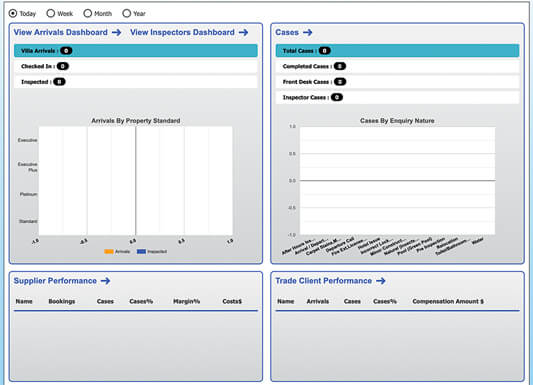533x385 pixels.
Task: Select the Front Desk Cases row
Action: coord(397,82)
